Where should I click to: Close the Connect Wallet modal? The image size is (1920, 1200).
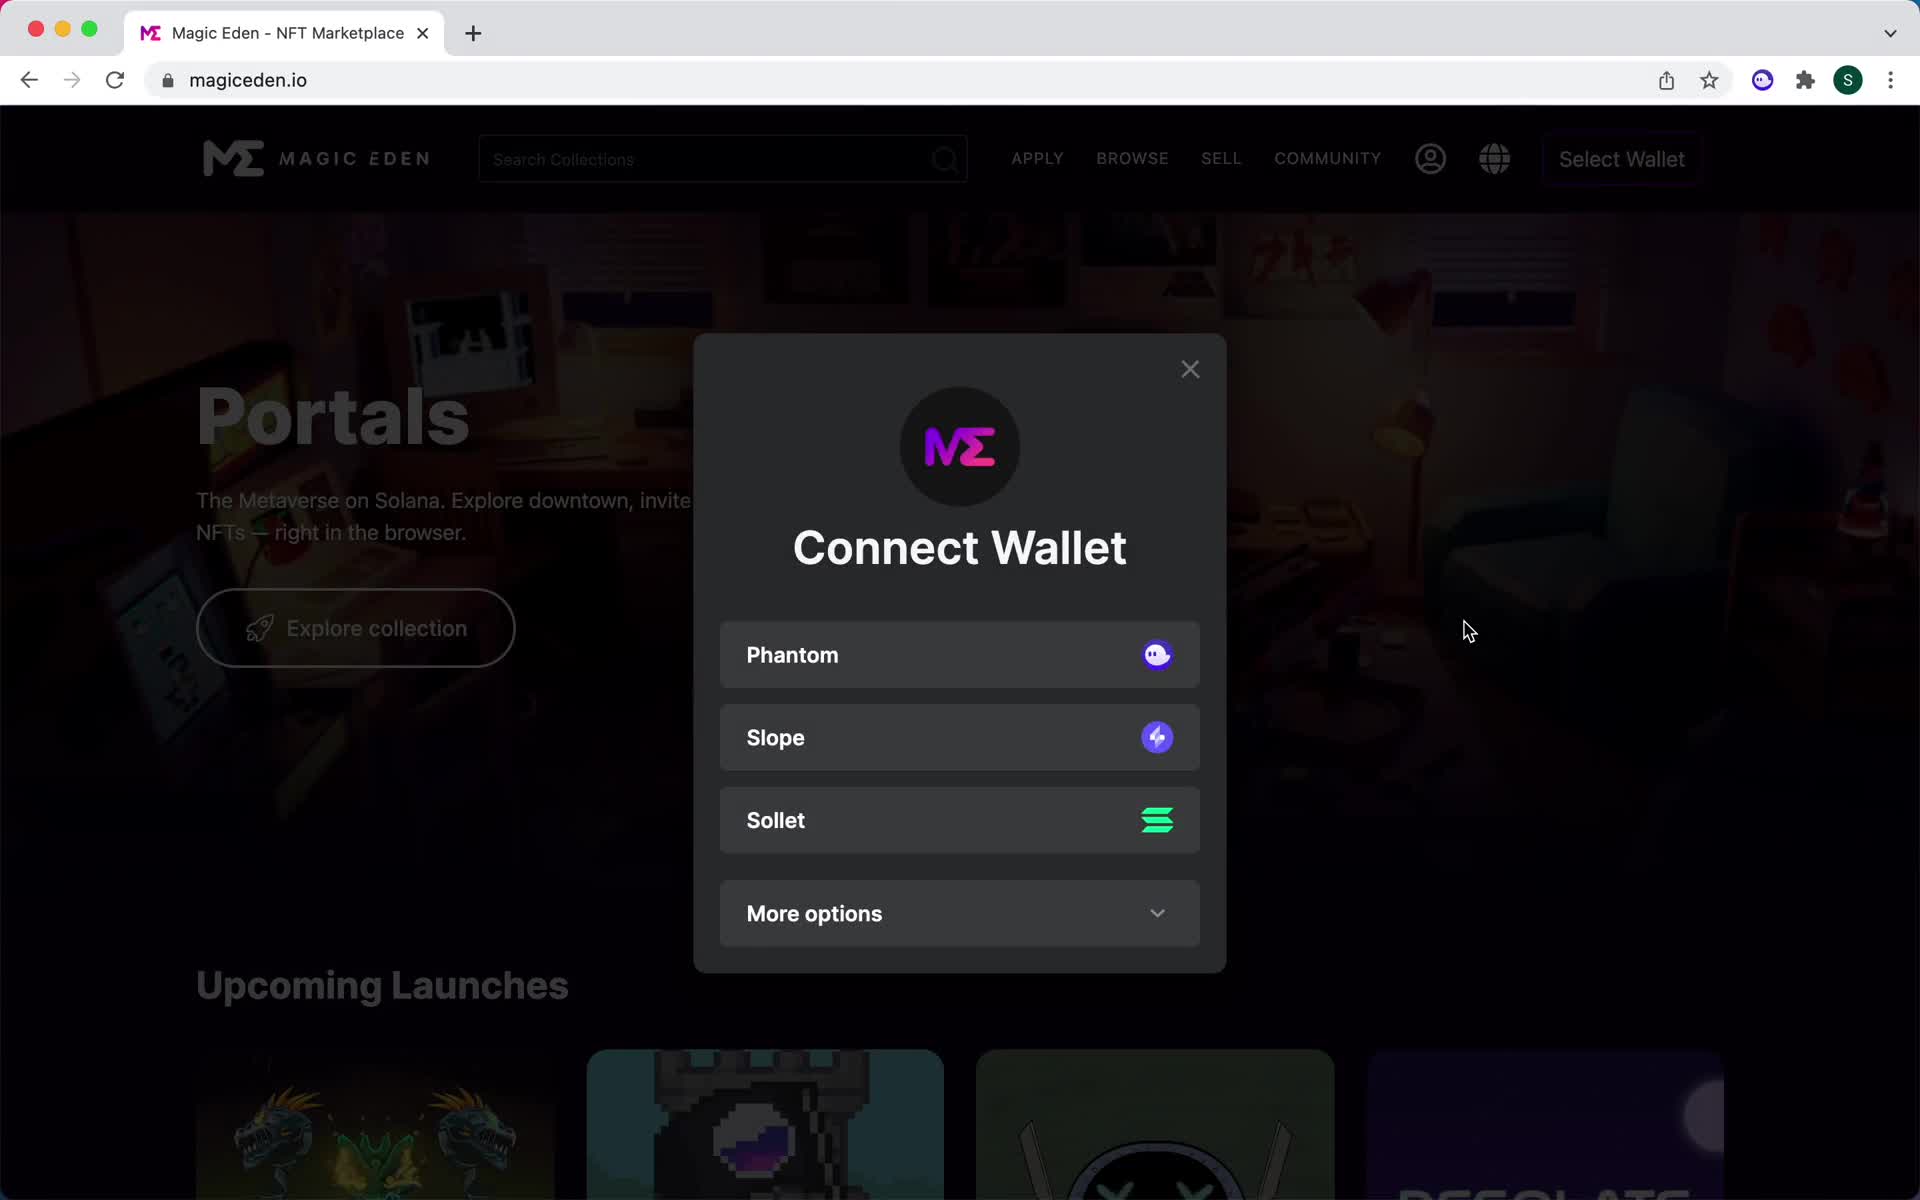[1190, 369]
